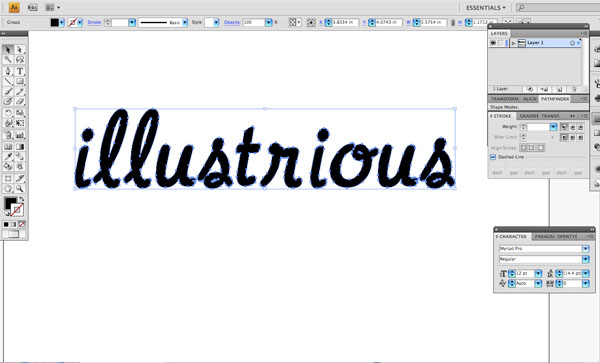Switch to the Transform tab
Screen dimensions: 600x363
[x=504, y=99]
